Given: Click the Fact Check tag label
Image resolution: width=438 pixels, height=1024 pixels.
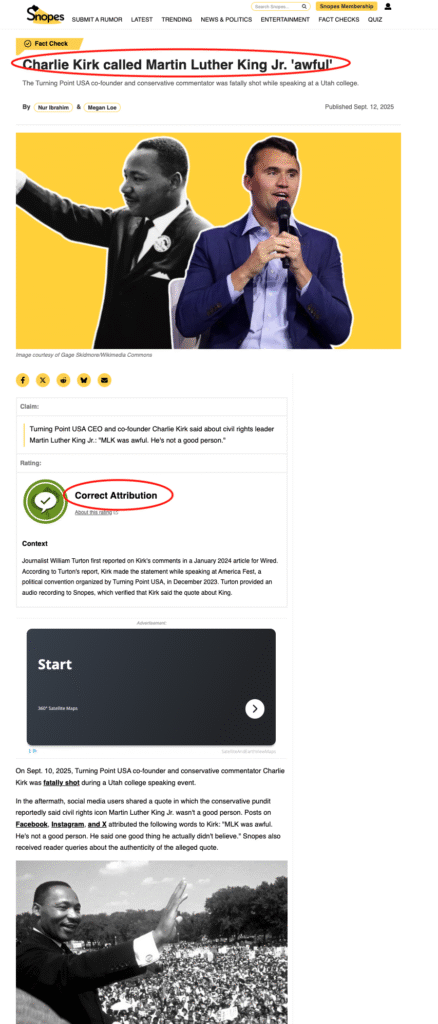Looking at the screenshot, I should (x=49, y=44).
